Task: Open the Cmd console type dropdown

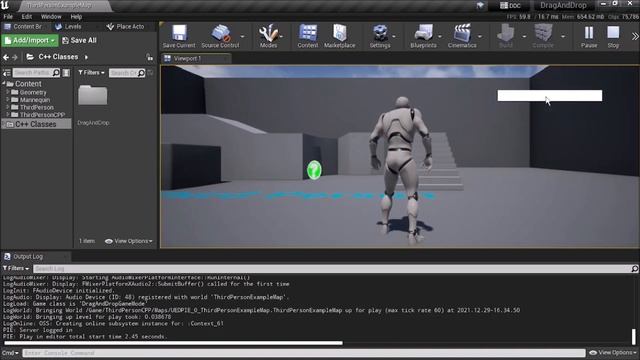Action: (x=10, y=353)
